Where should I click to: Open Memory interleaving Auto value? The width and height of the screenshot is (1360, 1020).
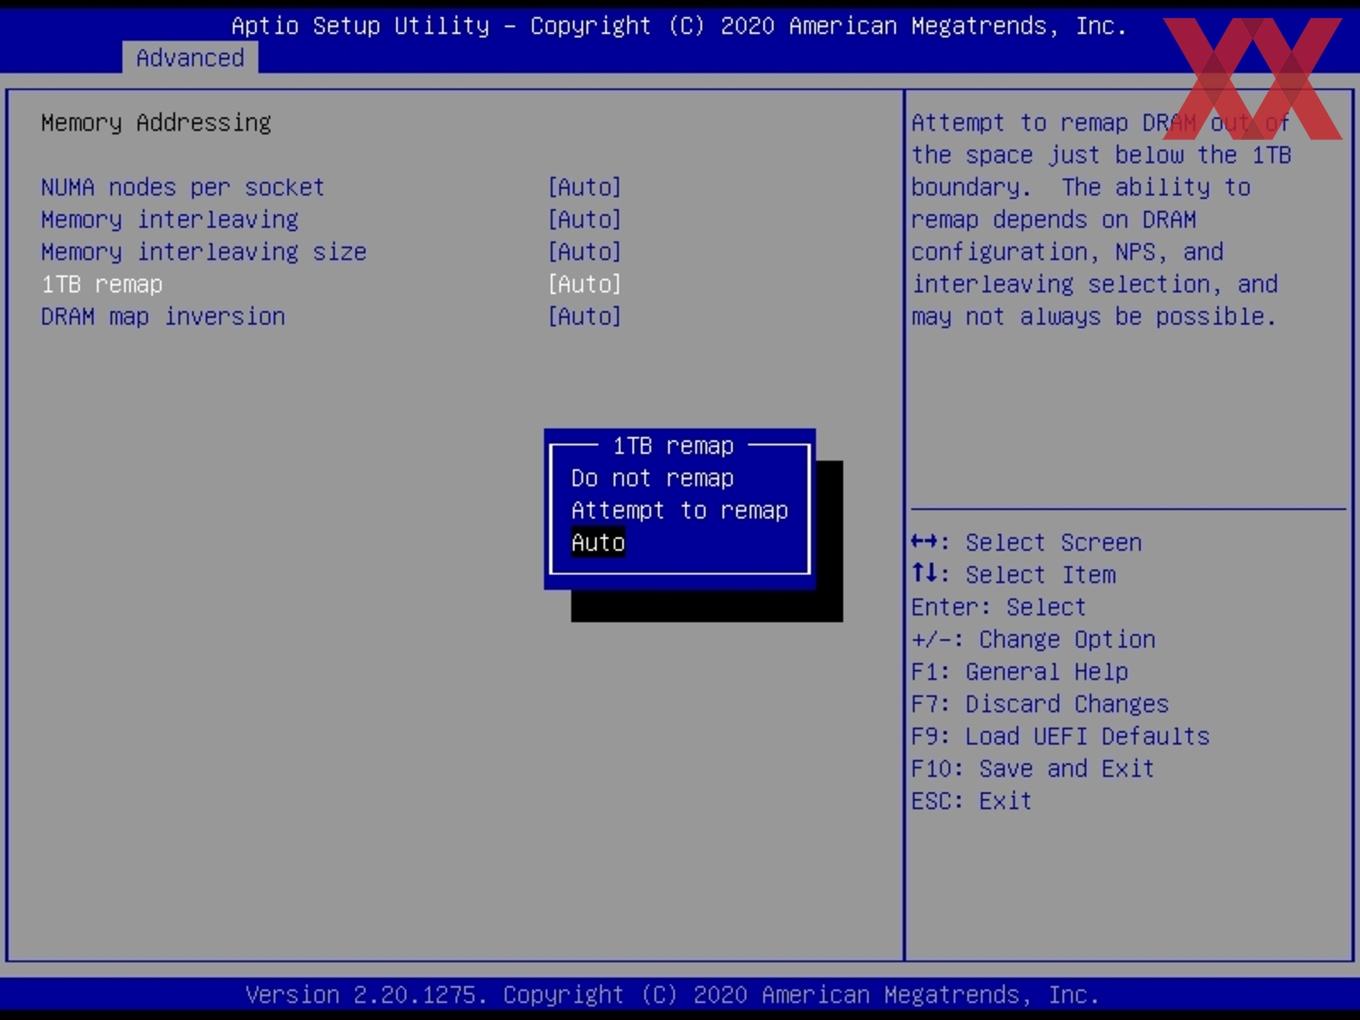click(x=585, y=219)
